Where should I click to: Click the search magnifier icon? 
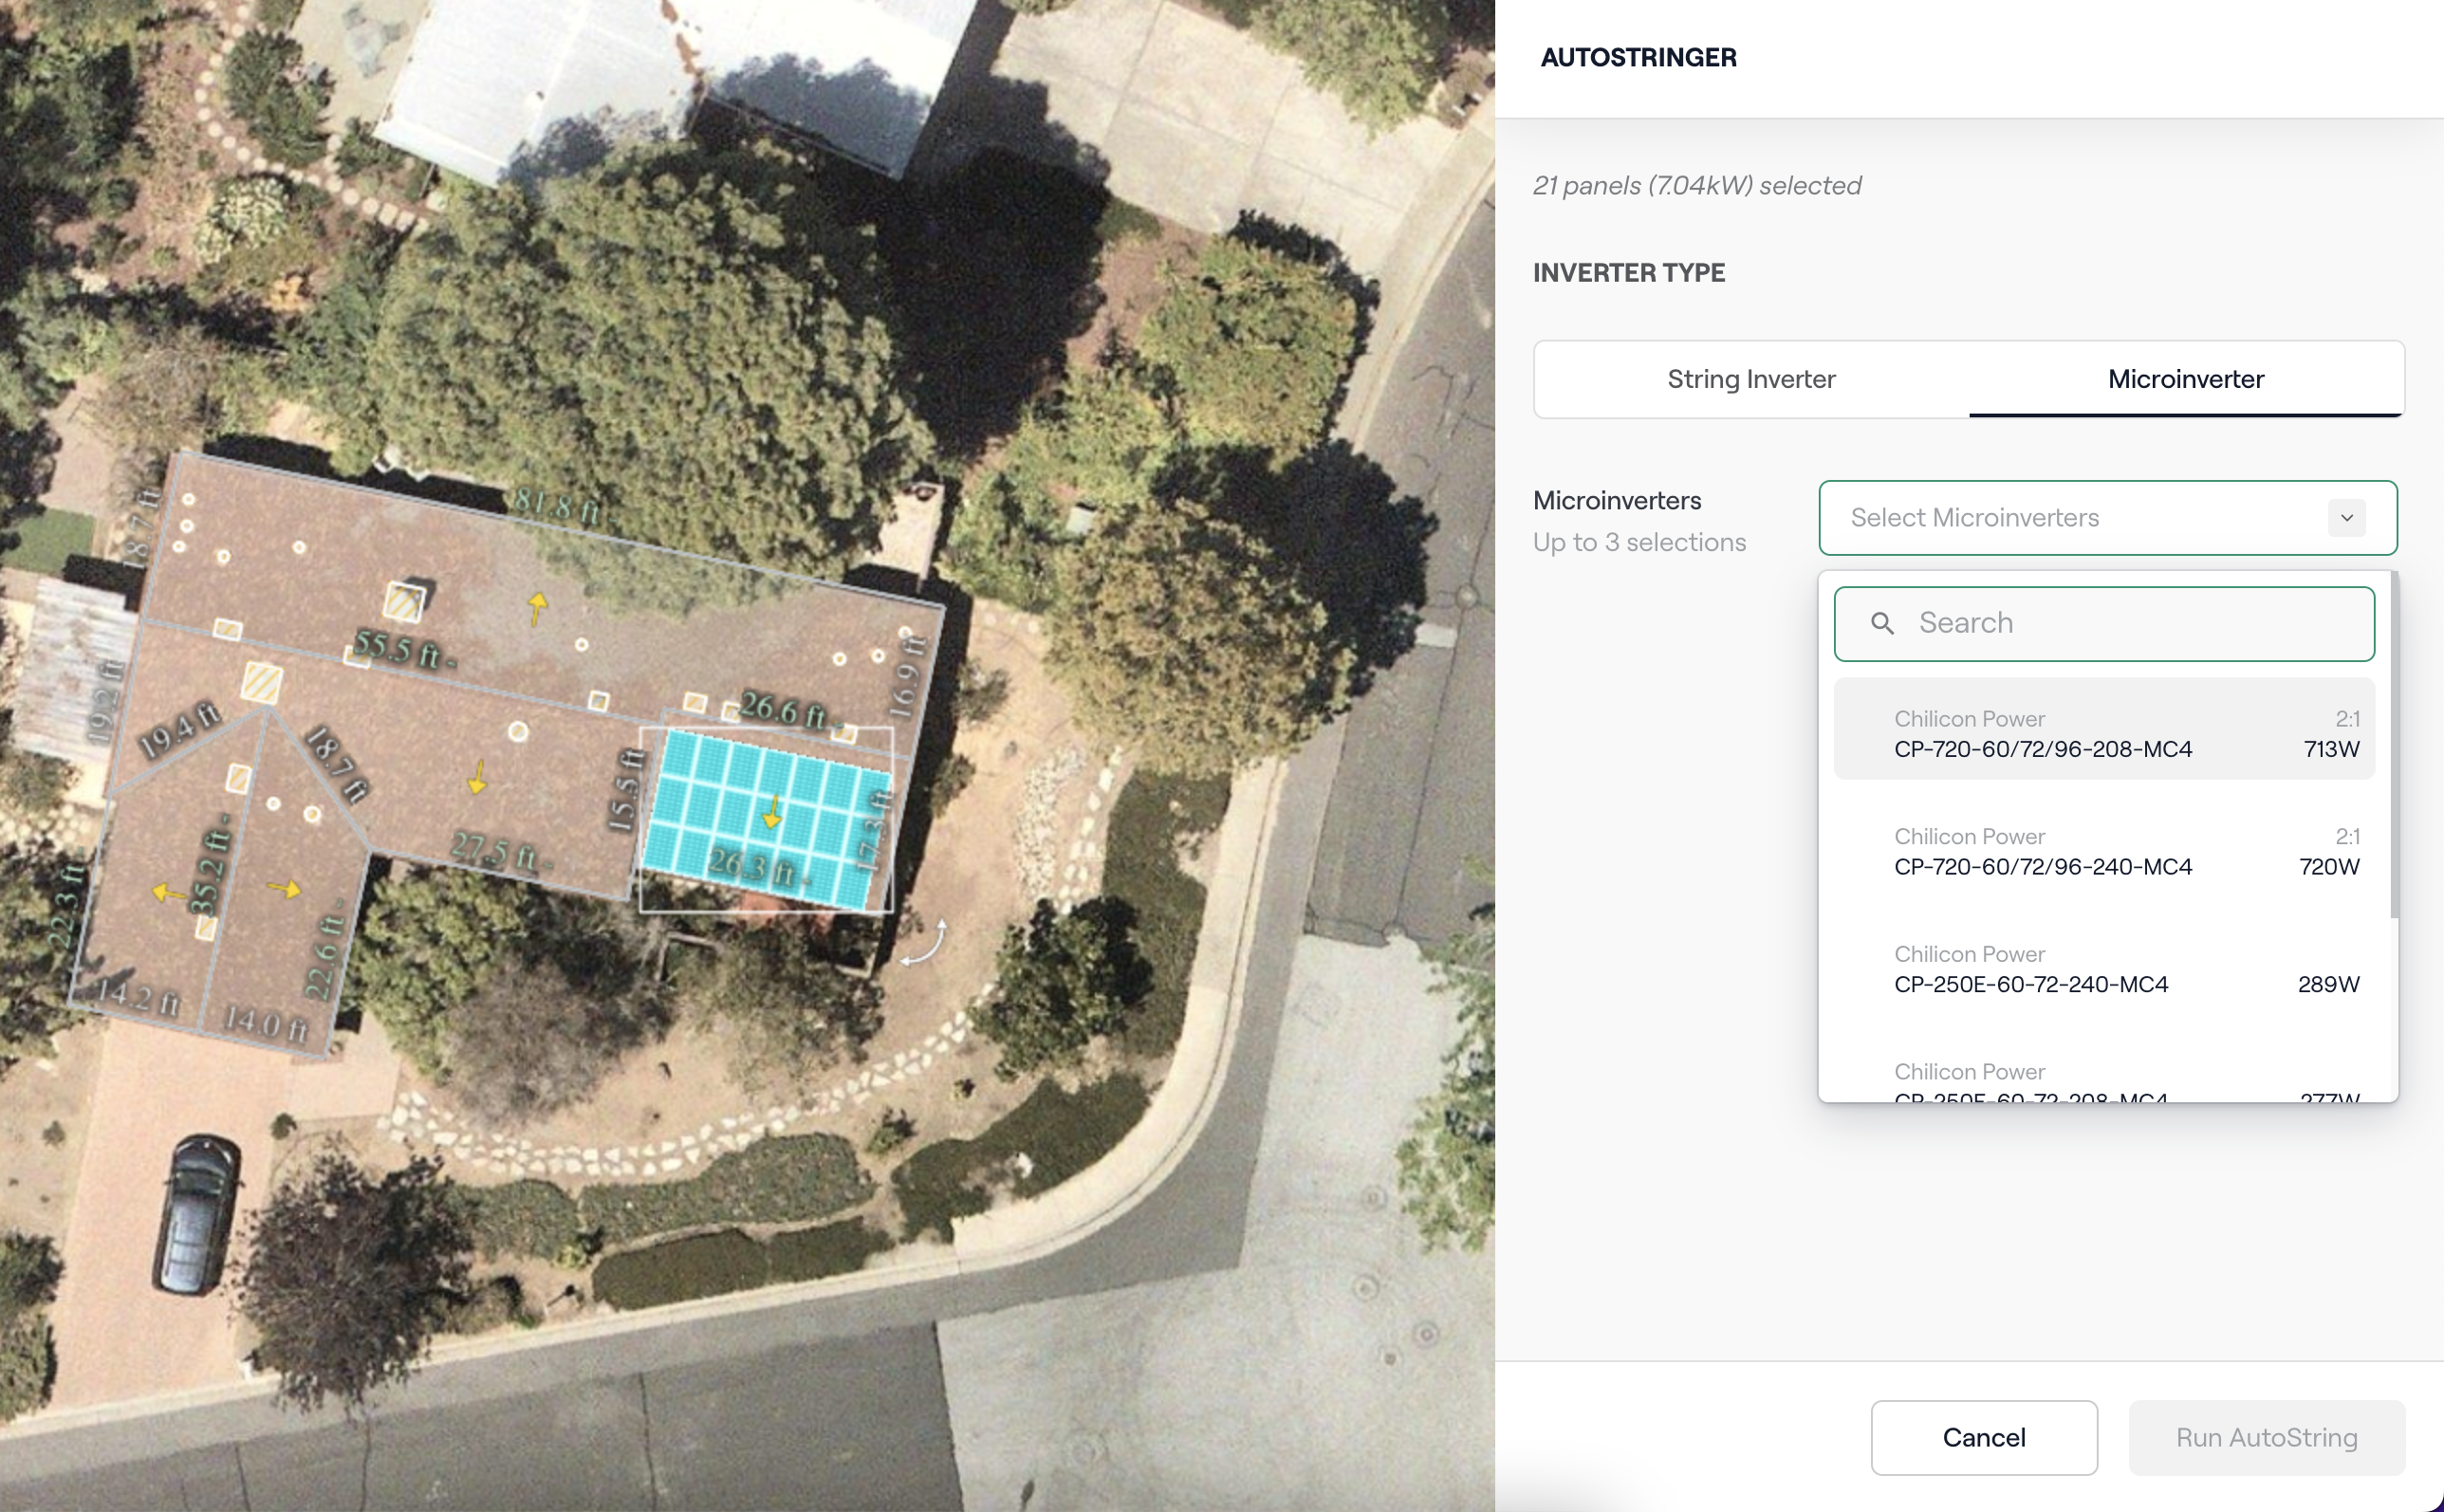1882,623
